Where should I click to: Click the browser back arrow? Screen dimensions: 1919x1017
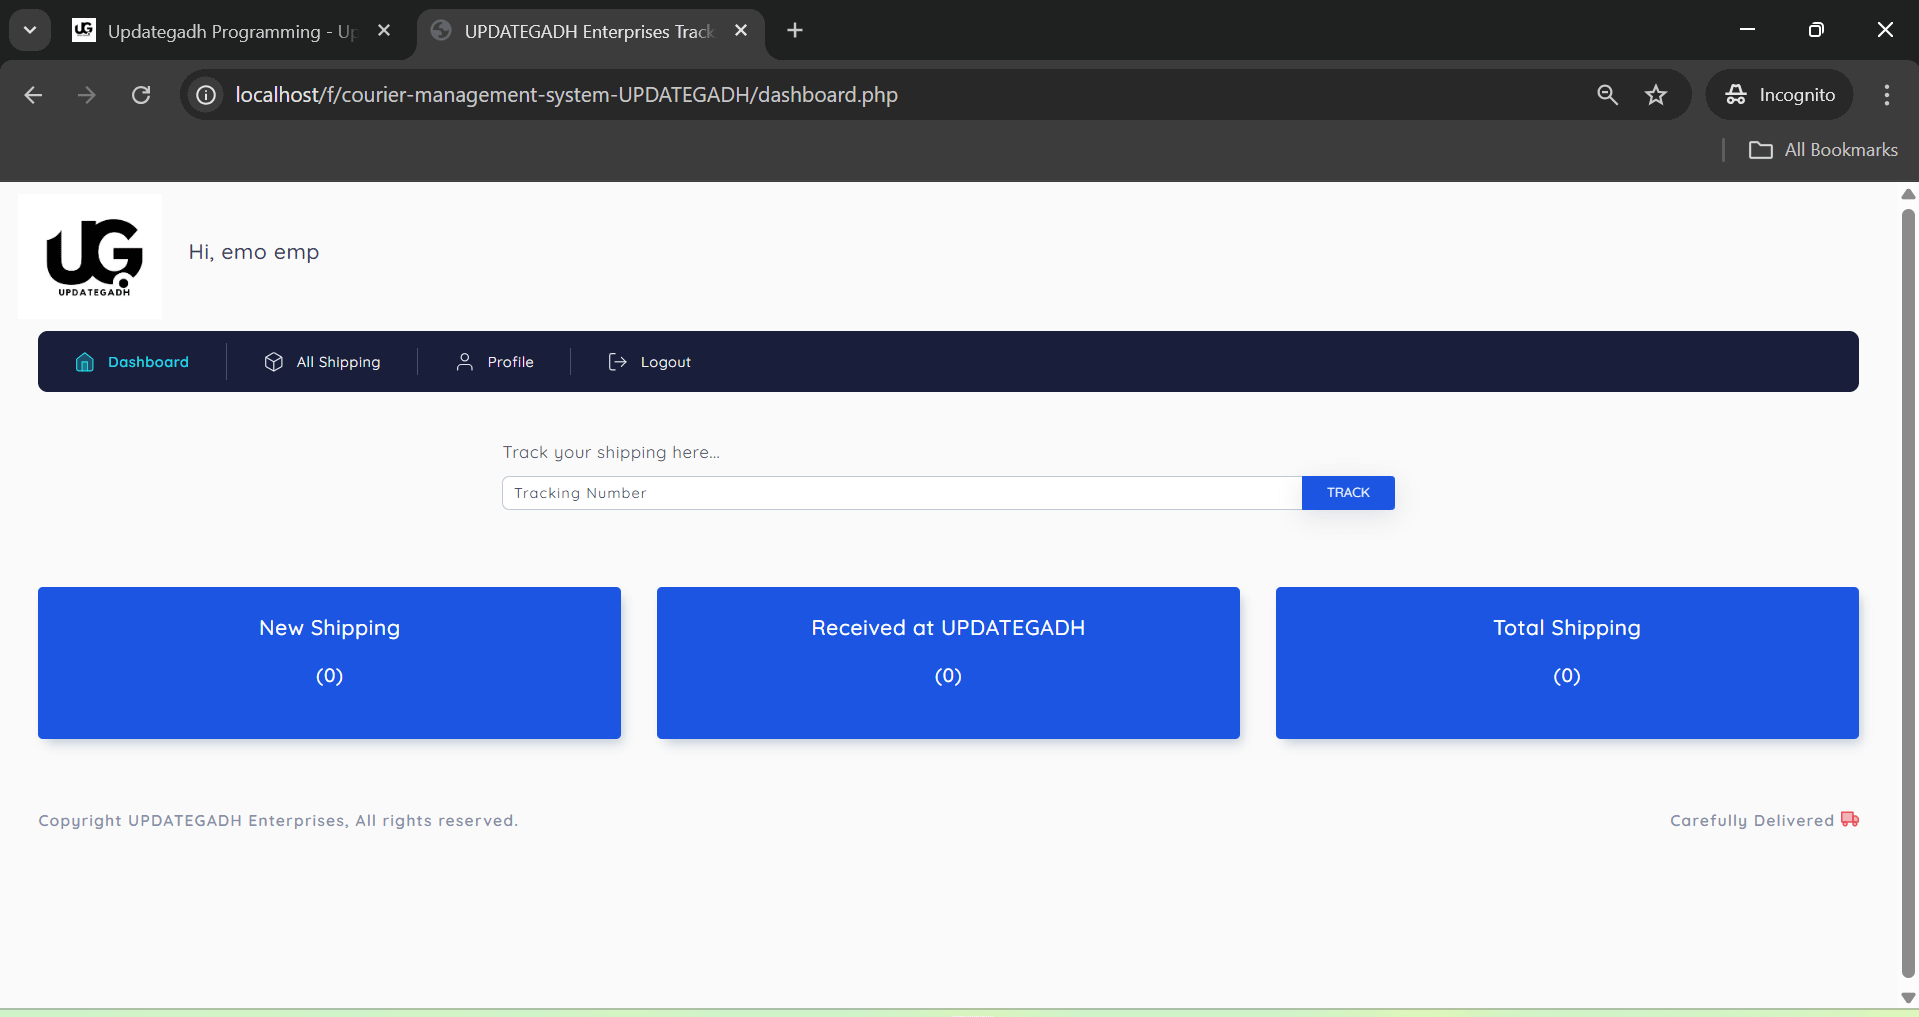[32, 94]
